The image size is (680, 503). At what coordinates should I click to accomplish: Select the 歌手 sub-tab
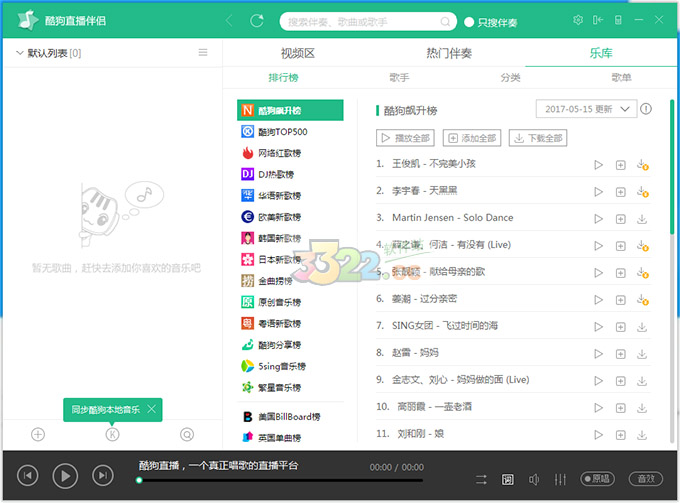pos(399,78)
